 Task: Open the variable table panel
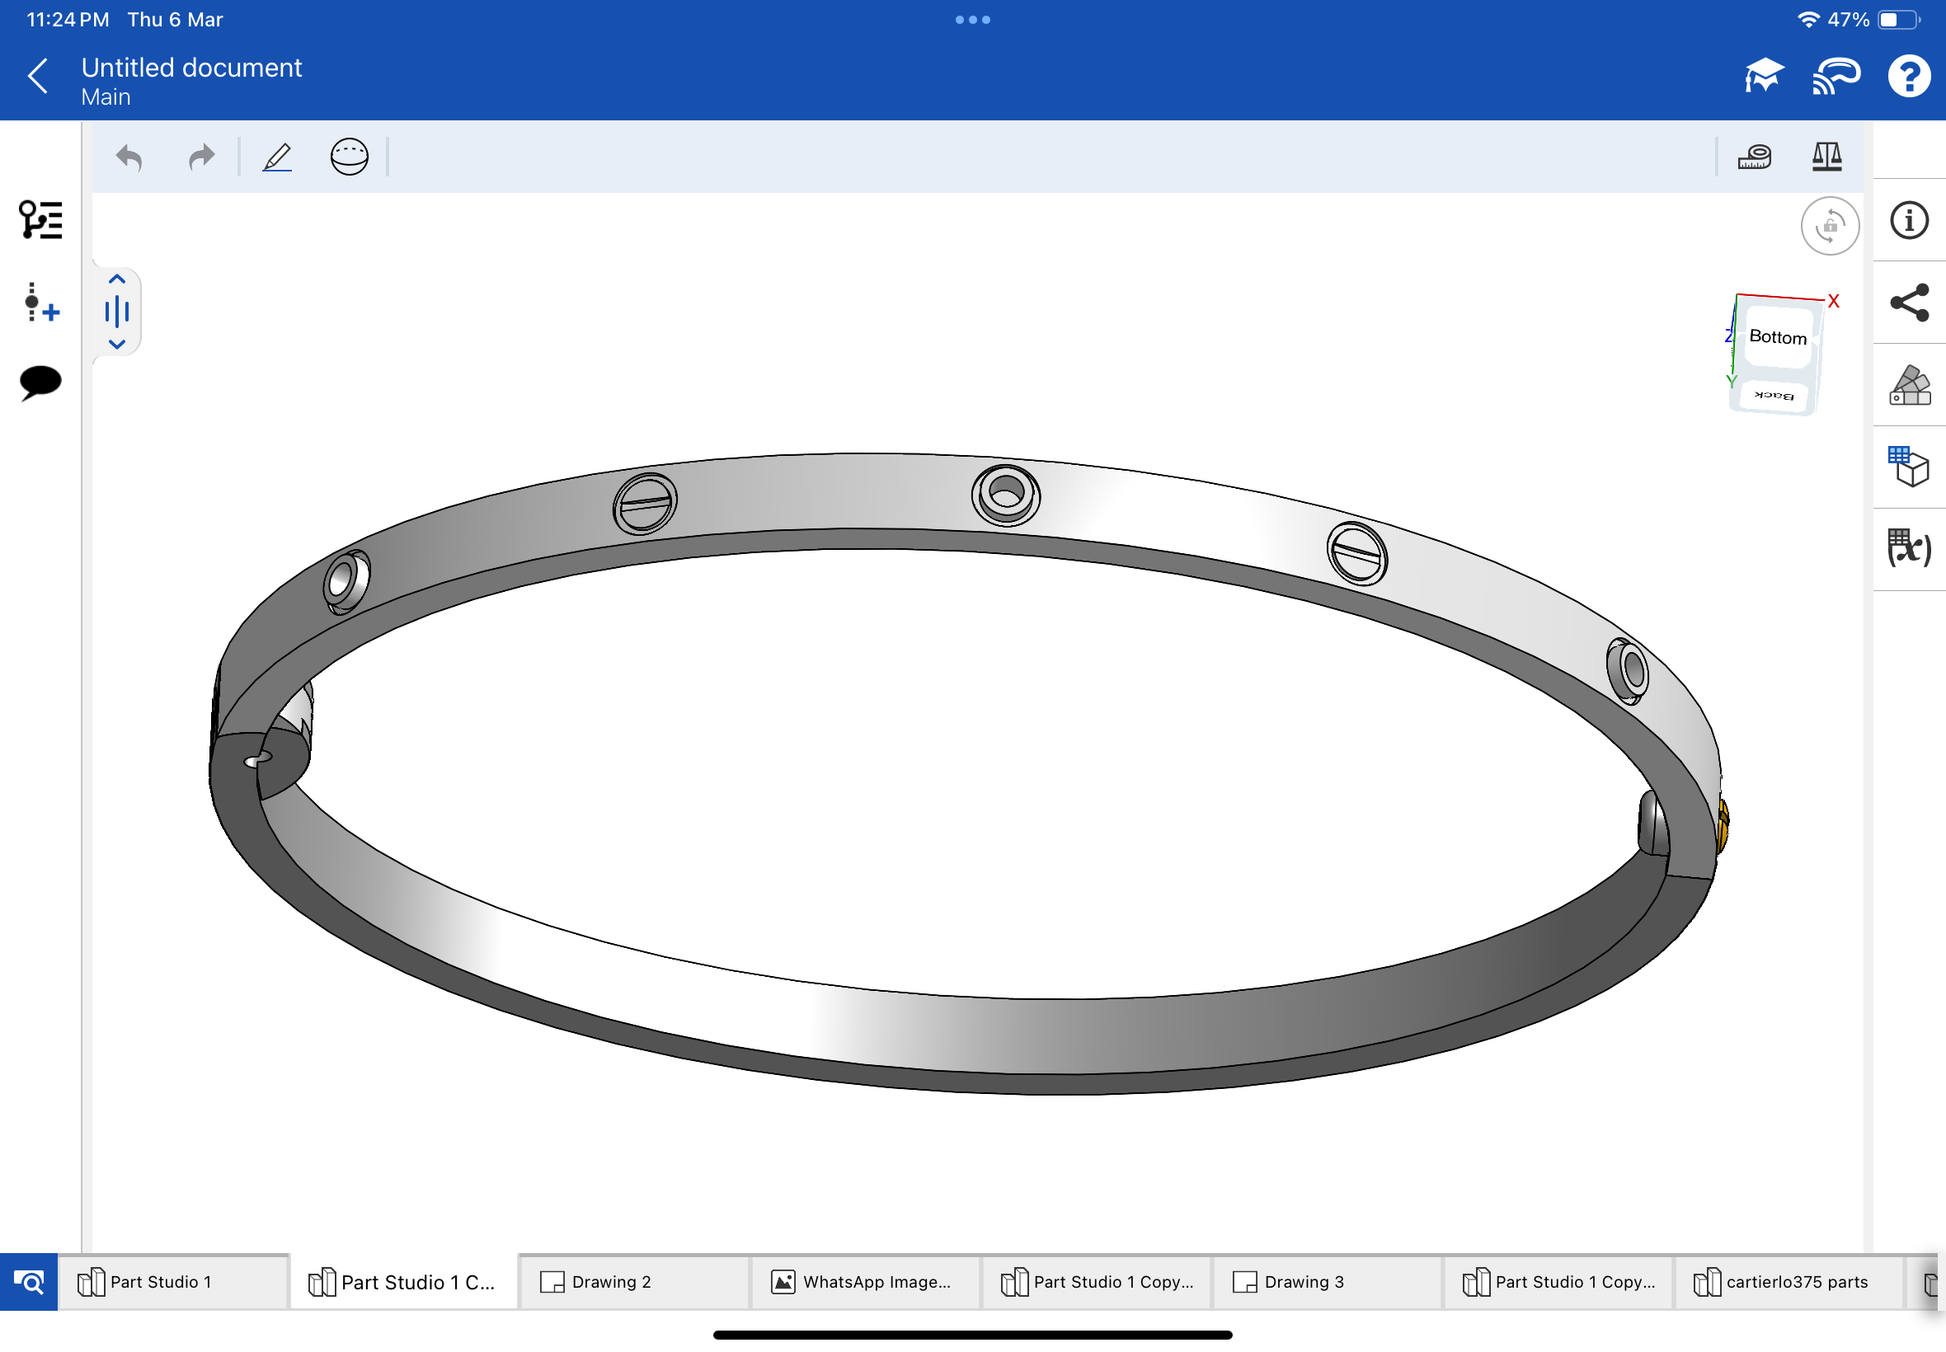point(1908,549)
